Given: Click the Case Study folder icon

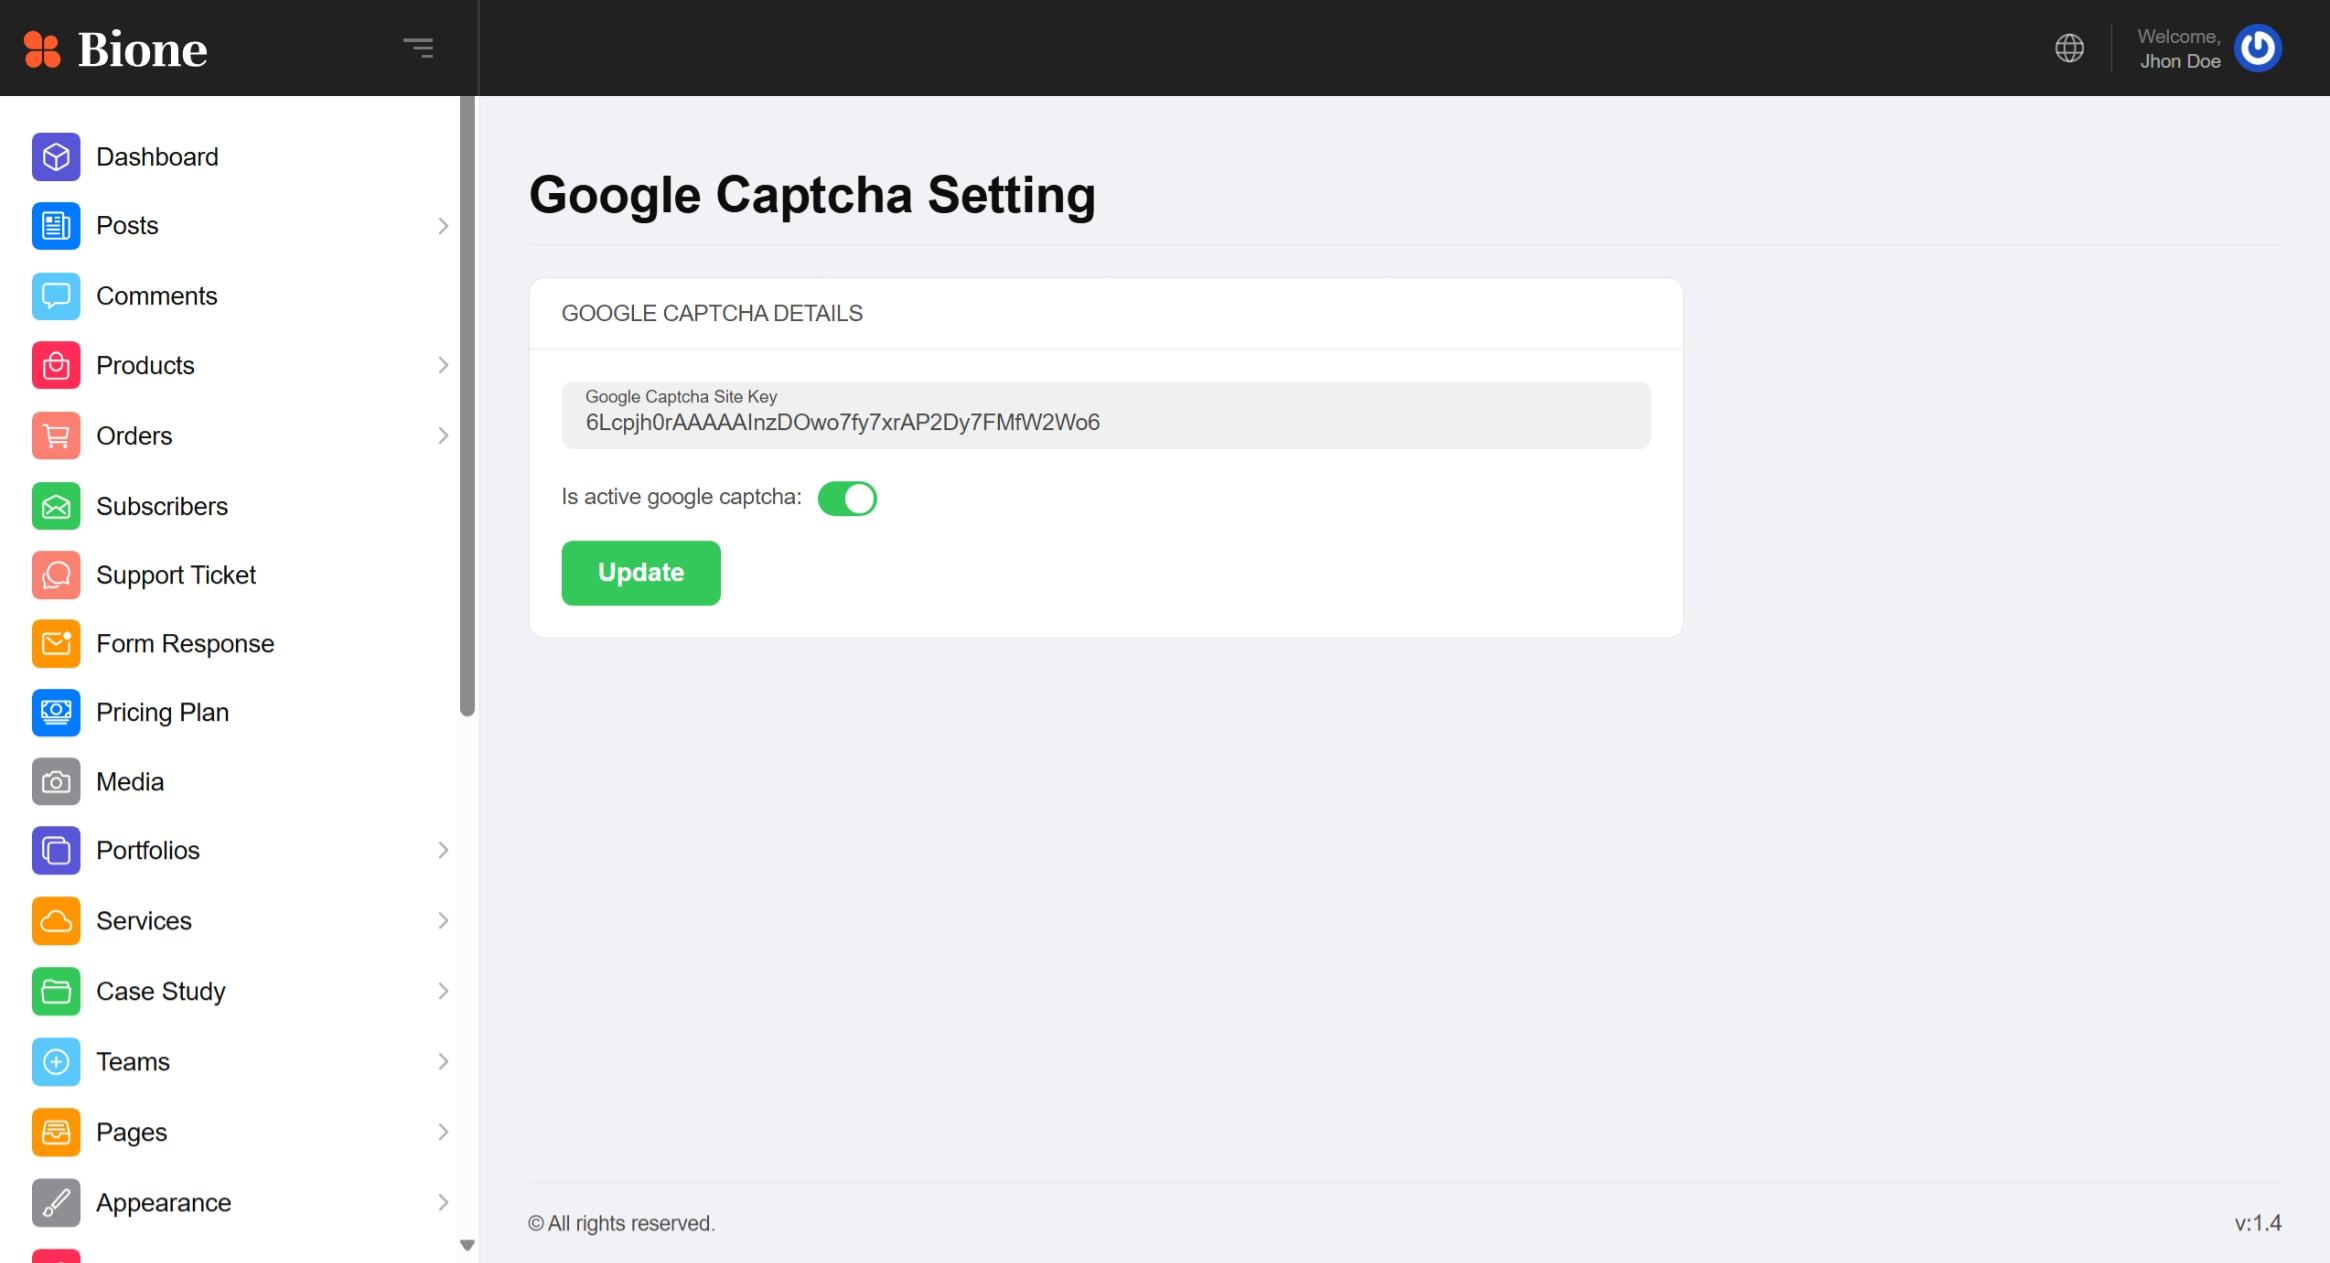Looking at the screenshot, I should 56,991.
